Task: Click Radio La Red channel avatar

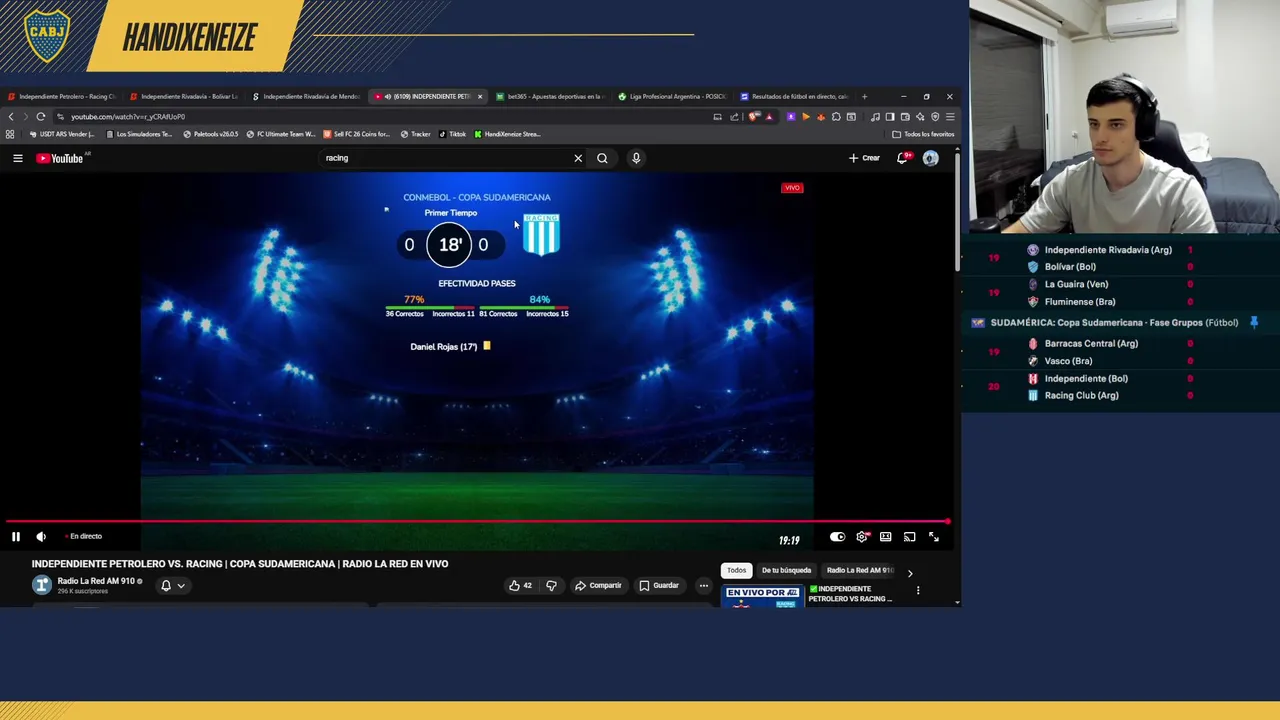Action: [42, 585]
